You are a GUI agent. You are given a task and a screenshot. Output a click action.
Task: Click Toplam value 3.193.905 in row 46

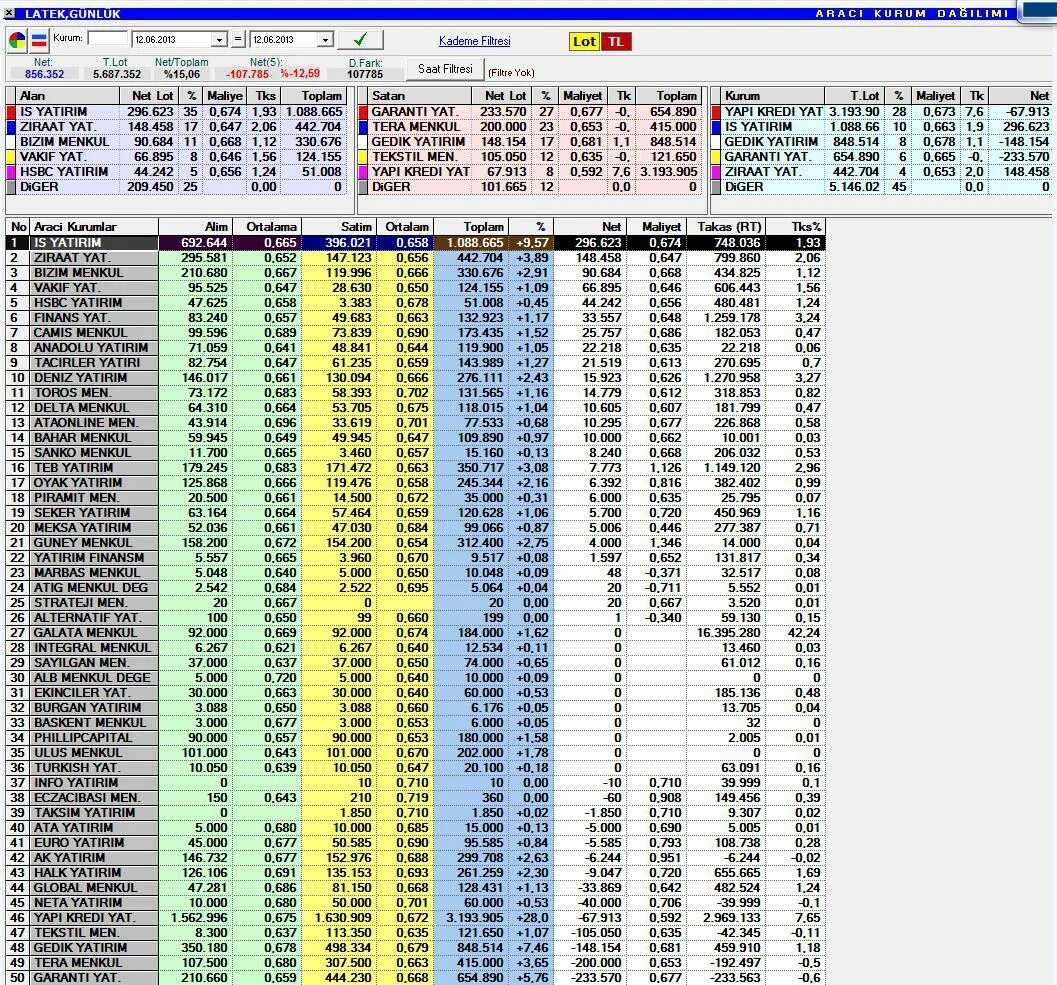click(475, 918)
